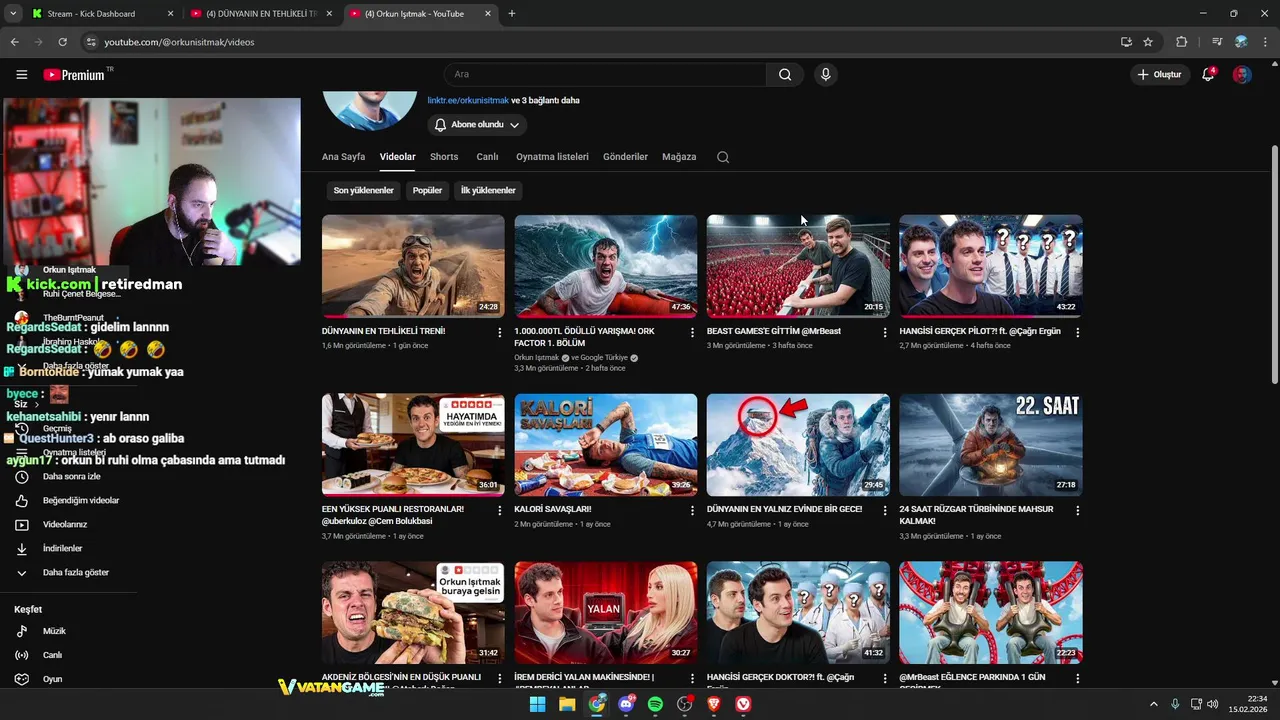Viewport: 1280px width, 720px height.
Task: Switch to the Oynatma listeleri tab
Action: point(552,157)
